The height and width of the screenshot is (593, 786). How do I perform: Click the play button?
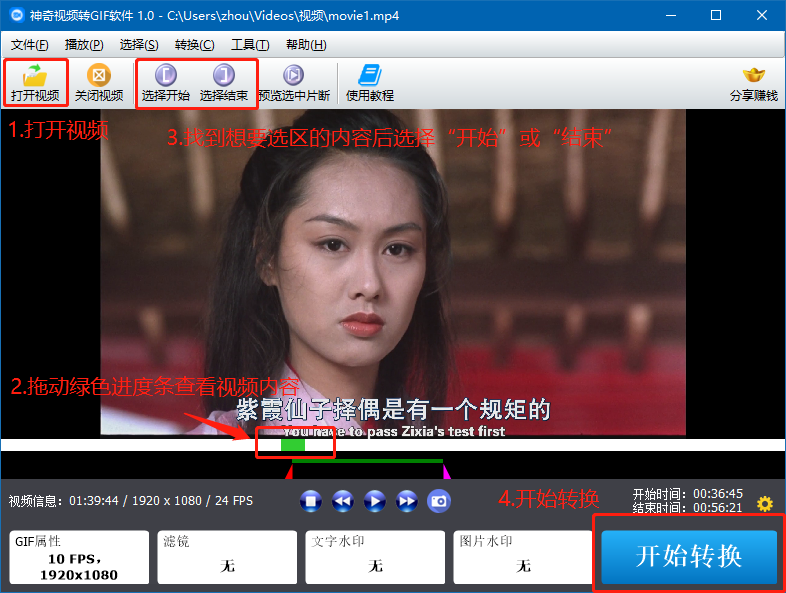tap(375, 501)
